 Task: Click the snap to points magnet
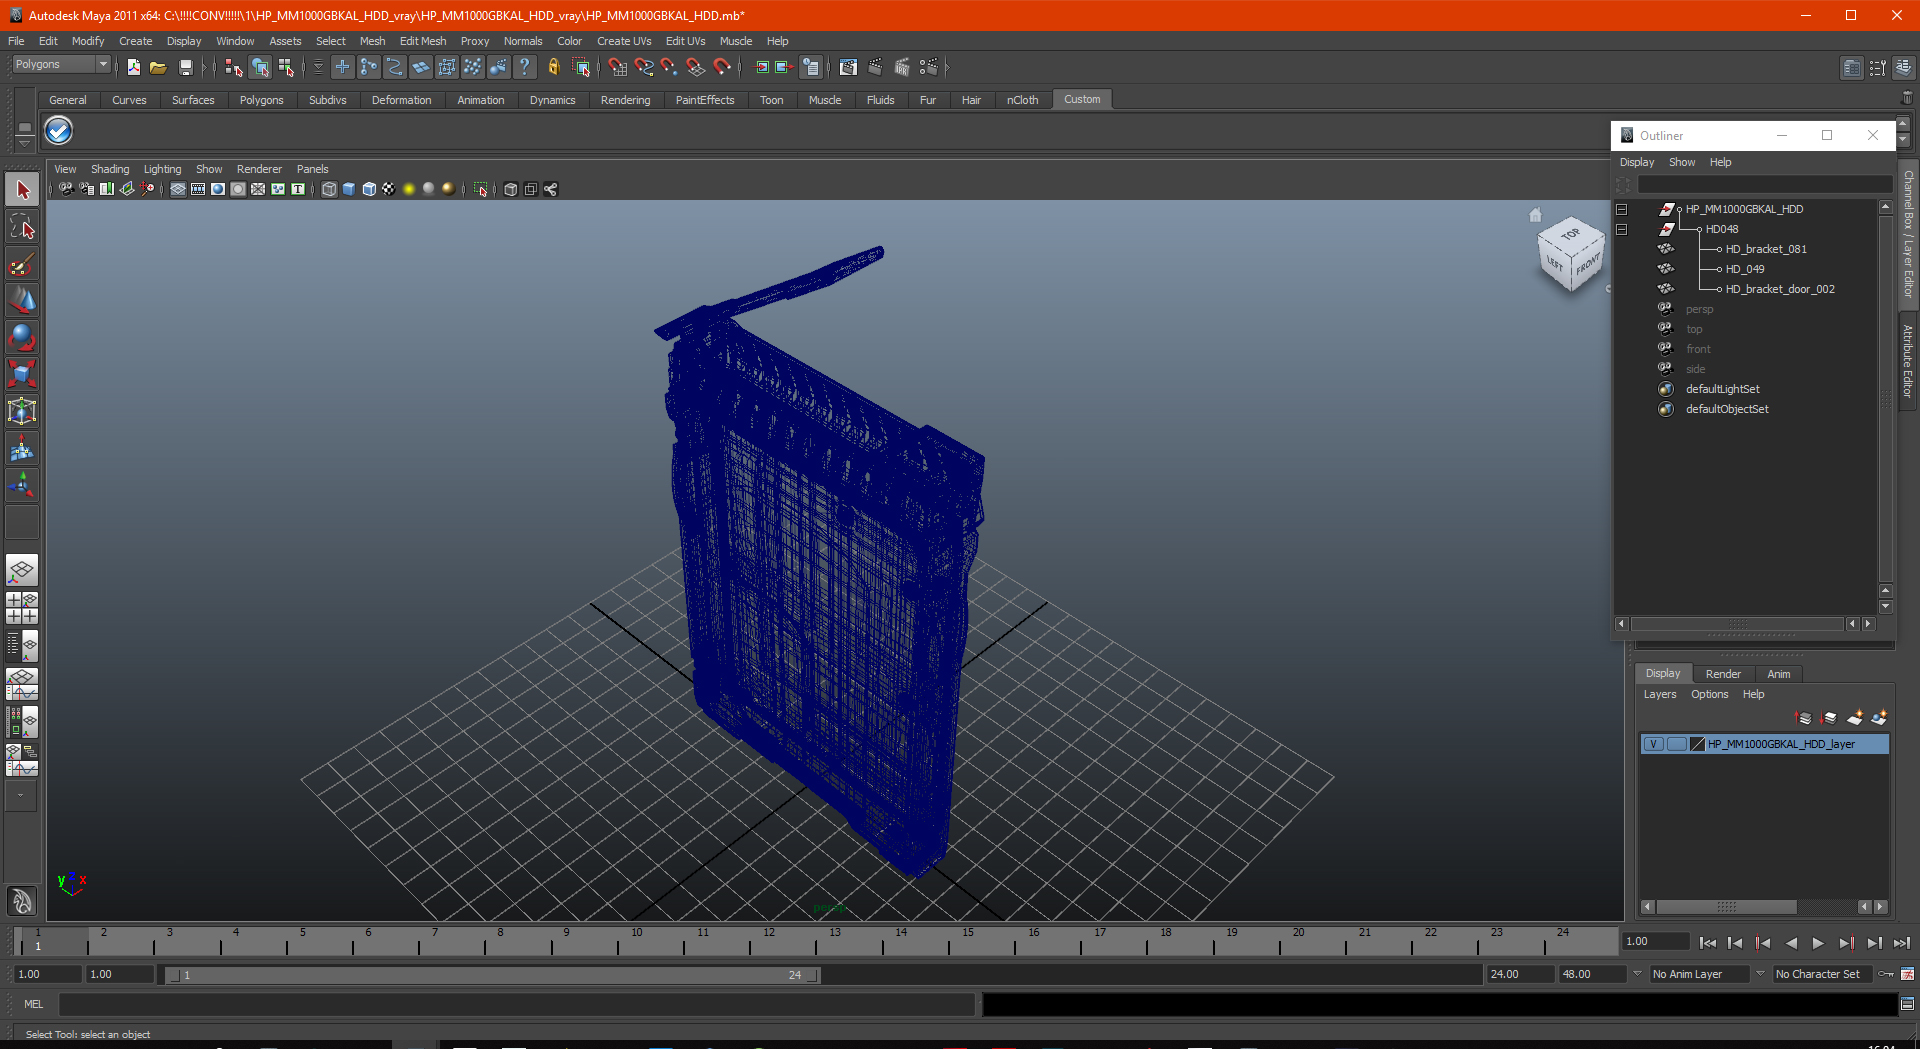tap(669, 67)
